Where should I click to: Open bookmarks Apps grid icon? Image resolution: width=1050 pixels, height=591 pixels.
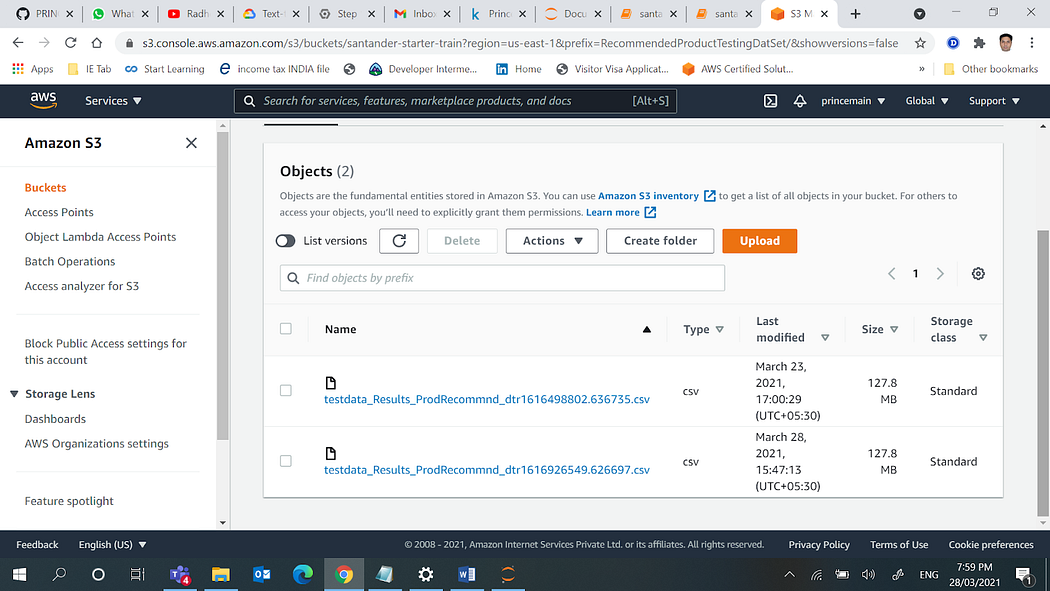click(18, 69)
